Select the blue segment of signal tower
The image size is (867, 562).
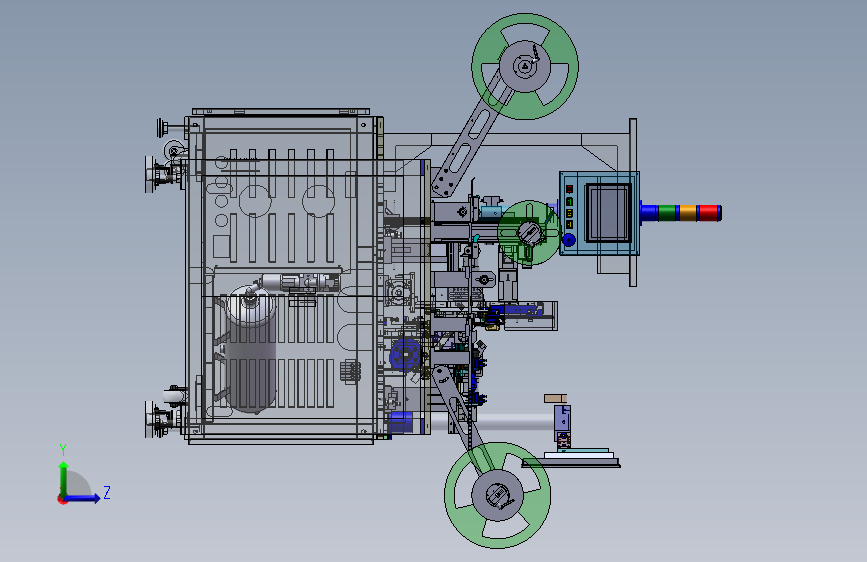[649, 213]
